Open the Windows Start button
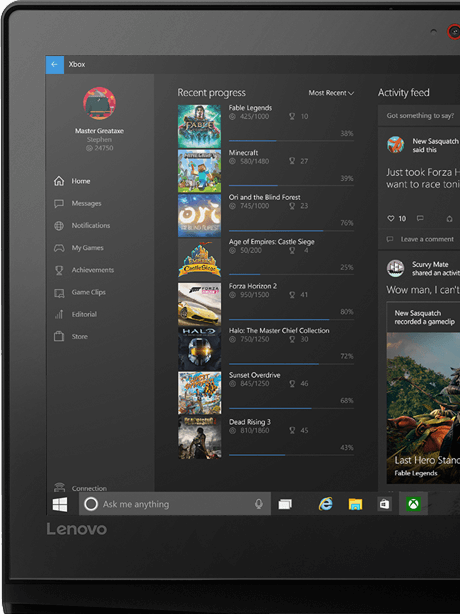 [60, 504]
